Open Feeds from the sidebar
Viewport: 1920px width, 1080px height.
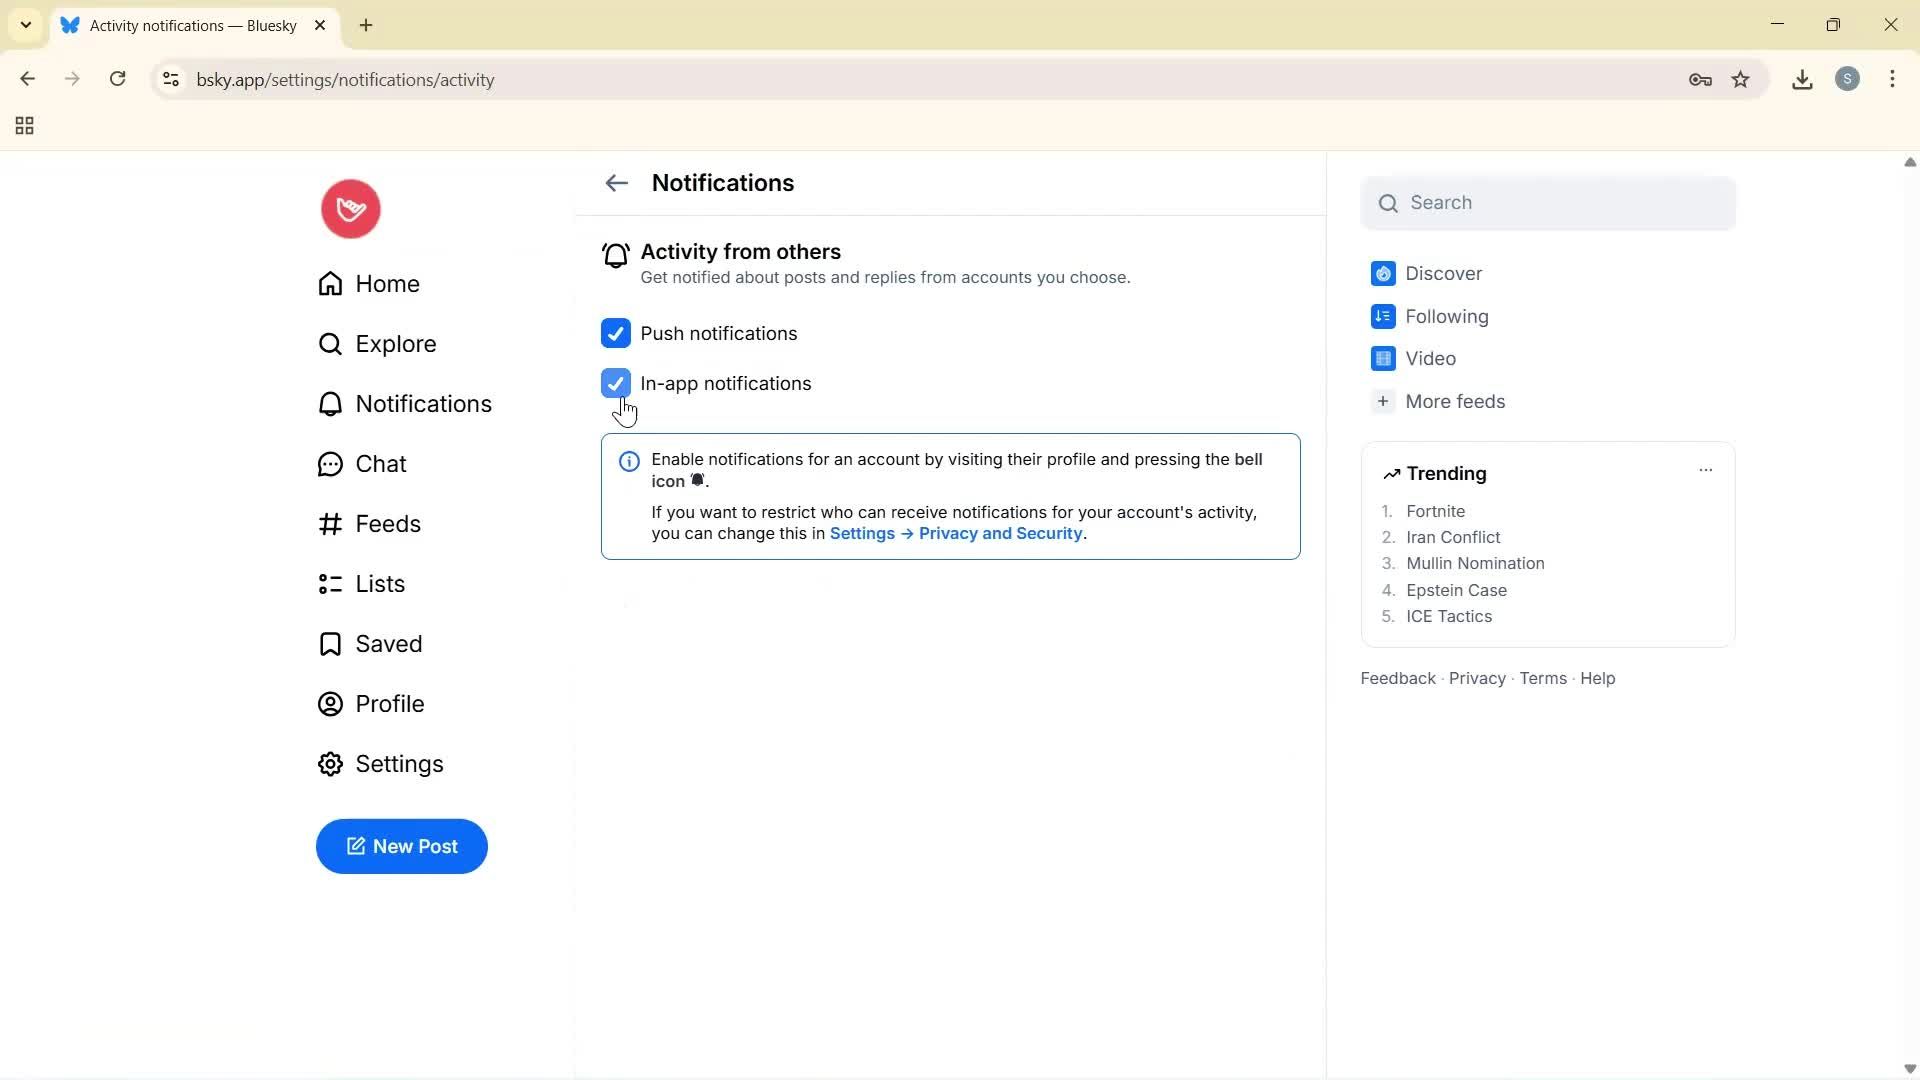point(388,524)
